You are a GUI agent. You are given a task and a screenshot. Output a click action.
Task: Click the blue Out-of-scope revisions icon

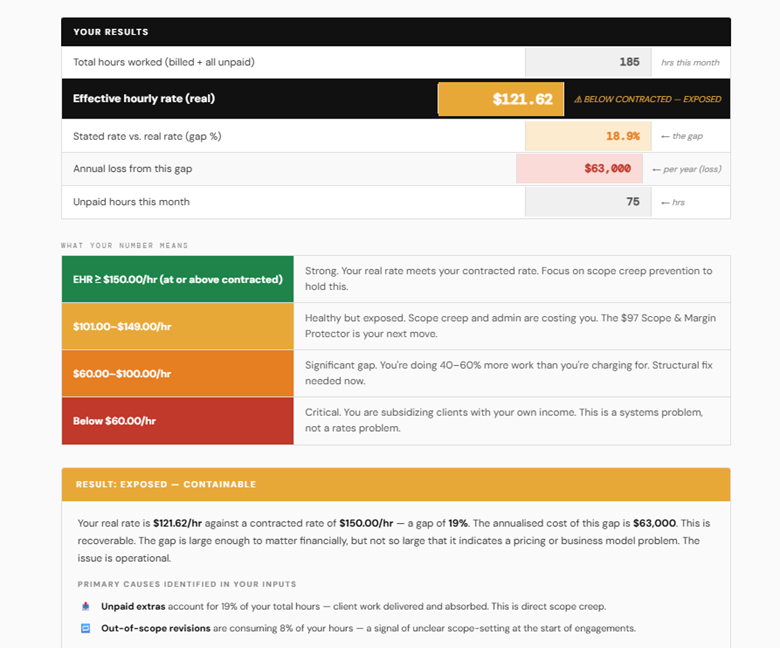(x=85, y=628)
